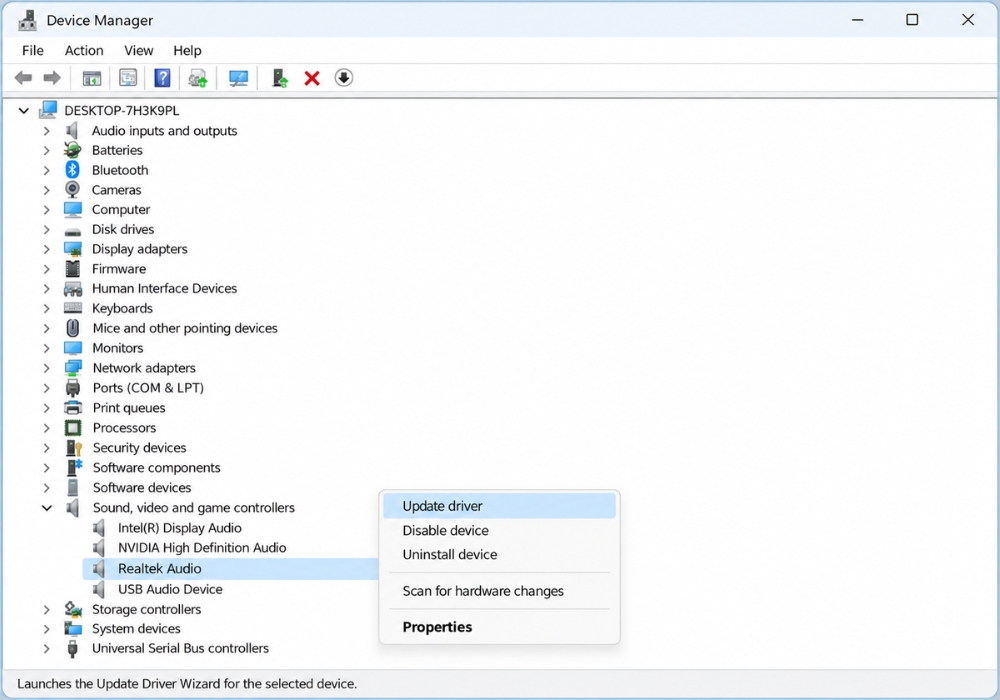This screenshot has width=1000, height=700.
Task: Click the Human Interface Devices icon
Action: (73, 289)
